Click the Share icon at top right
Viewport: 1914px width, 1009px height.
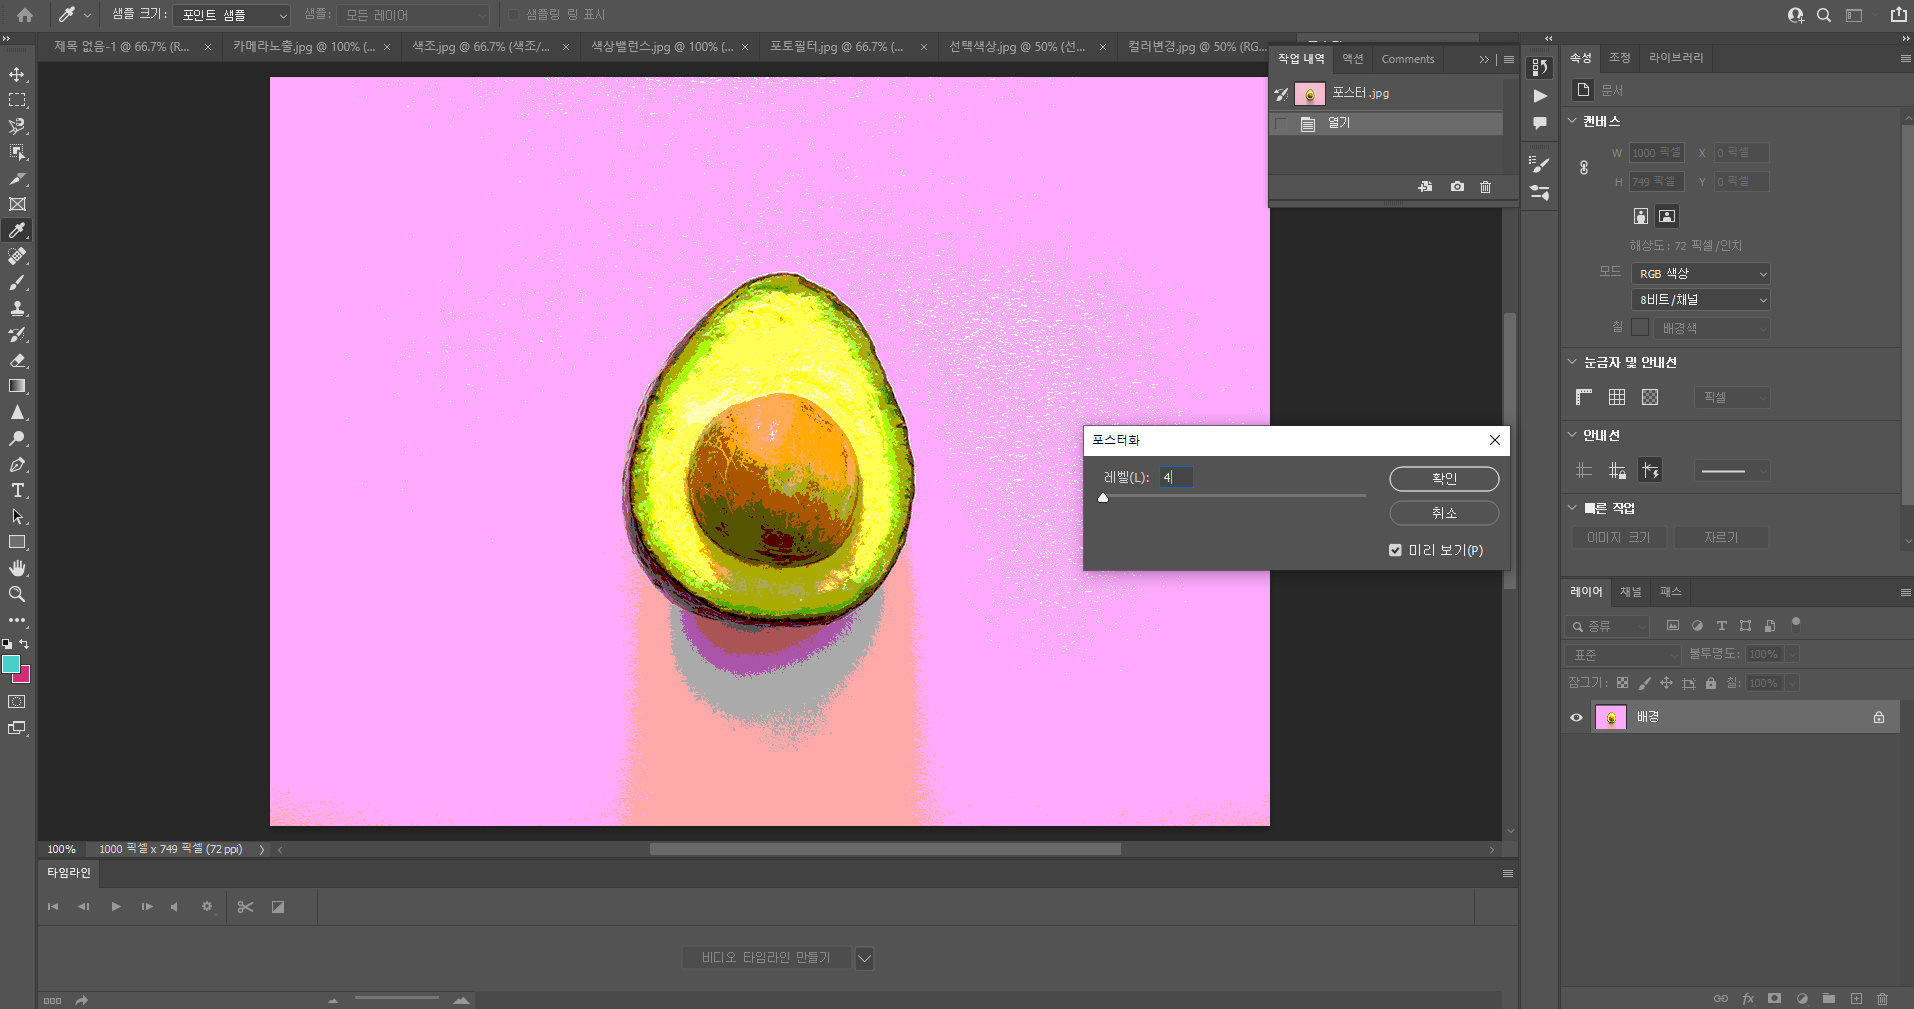click(x=1898, y=15)
